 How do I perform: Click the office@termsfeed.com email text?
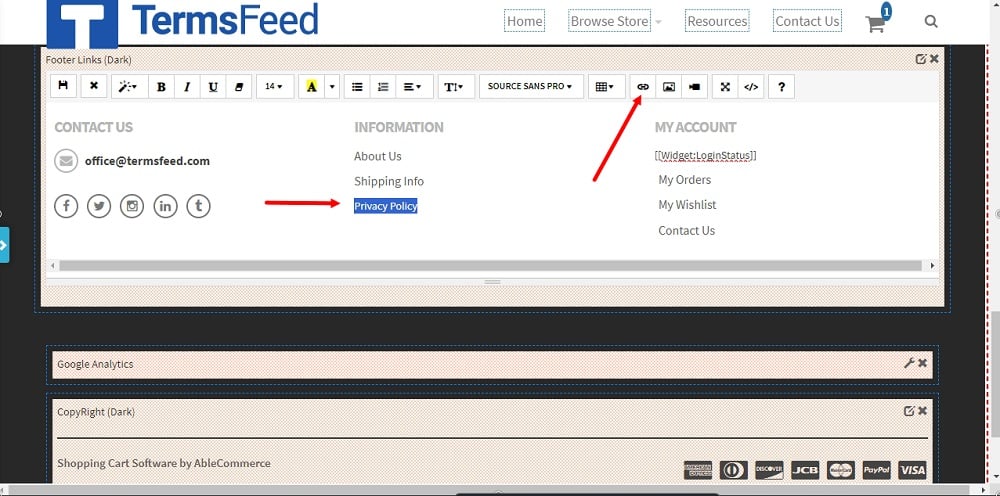(x=147, y=161)
